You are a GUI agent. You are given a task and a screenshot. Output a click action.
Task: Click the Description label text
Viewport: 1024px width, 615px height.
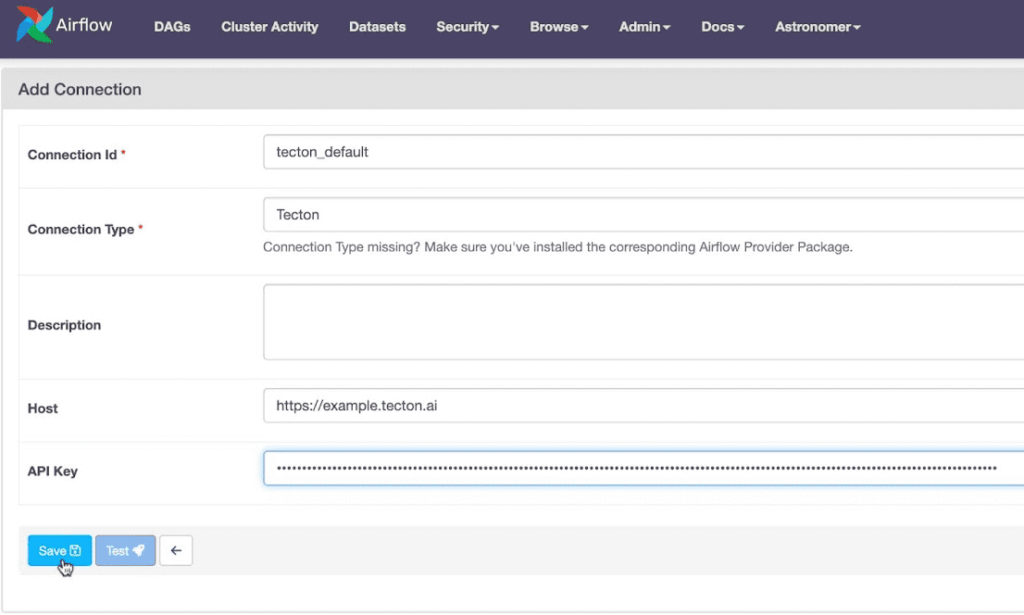(x=64, y=325)
